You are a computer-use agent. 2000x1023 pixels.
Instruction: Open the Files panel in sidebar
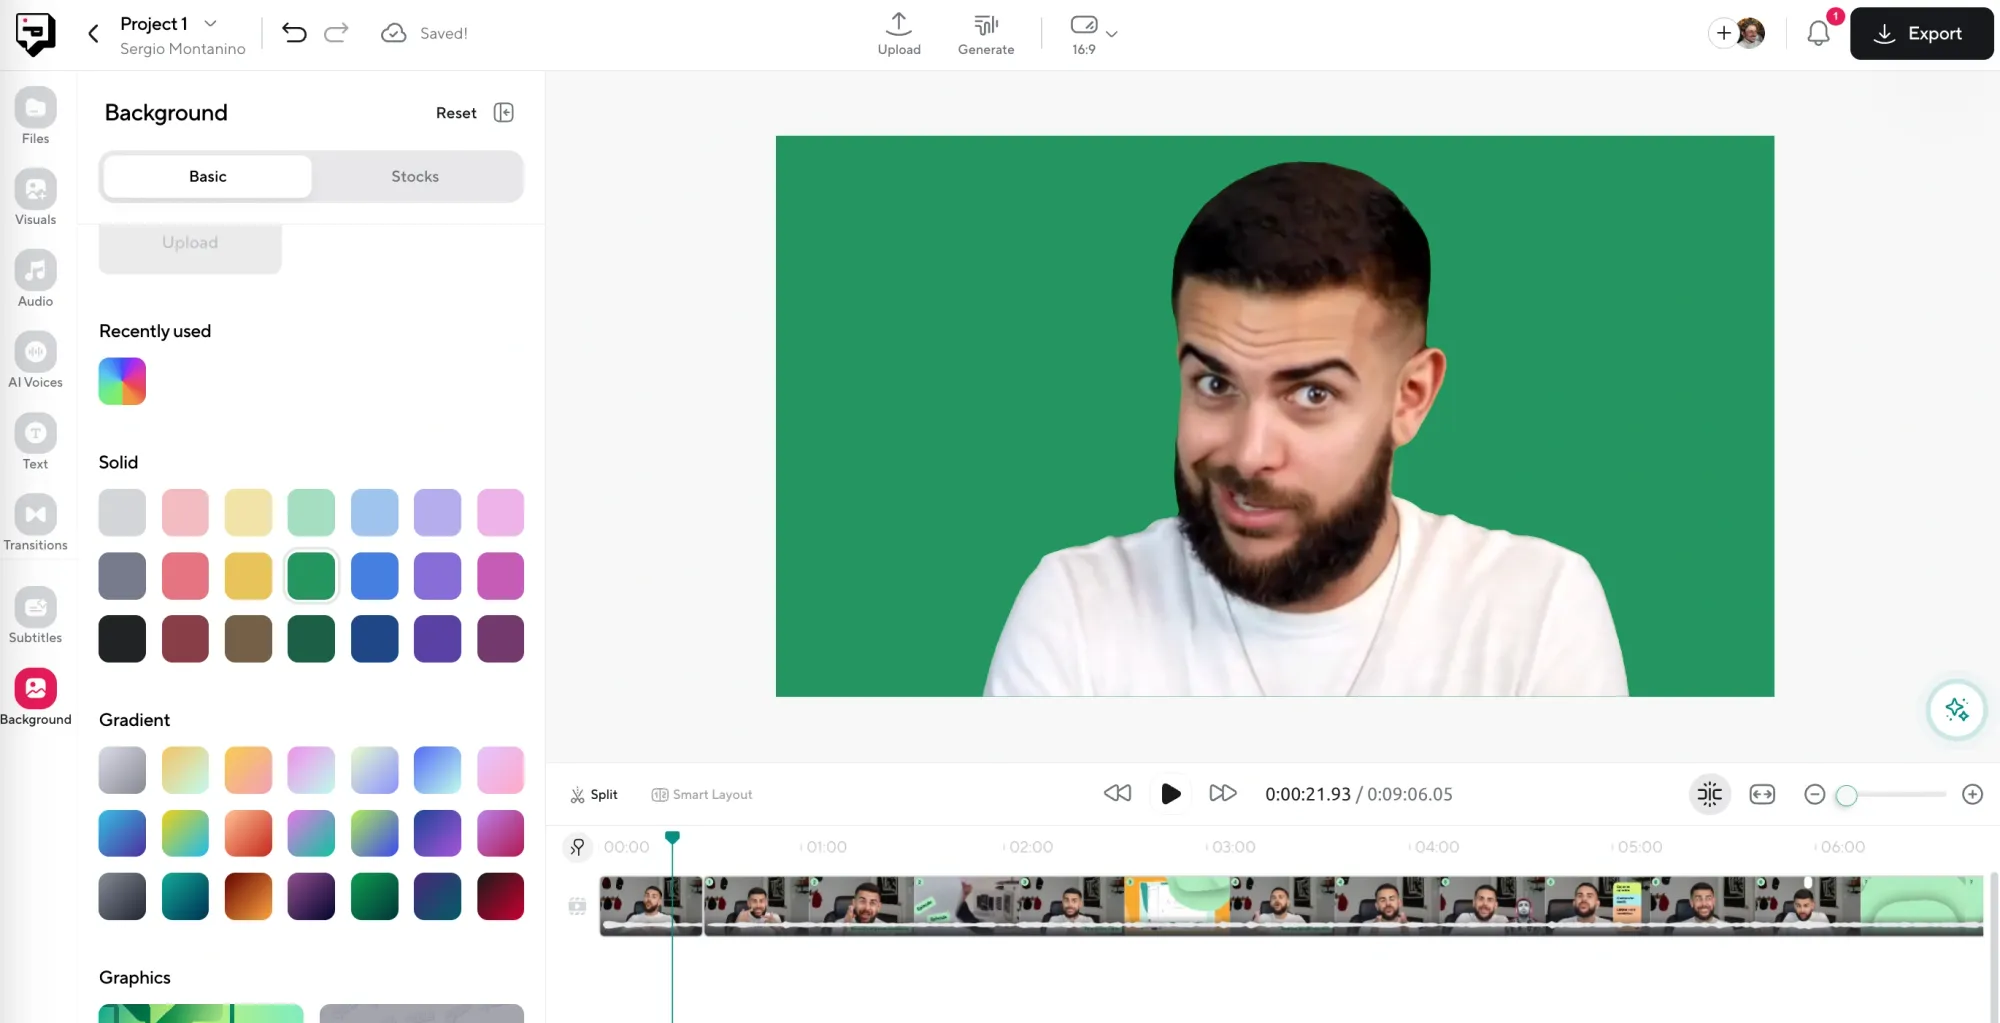coord(35,116)
